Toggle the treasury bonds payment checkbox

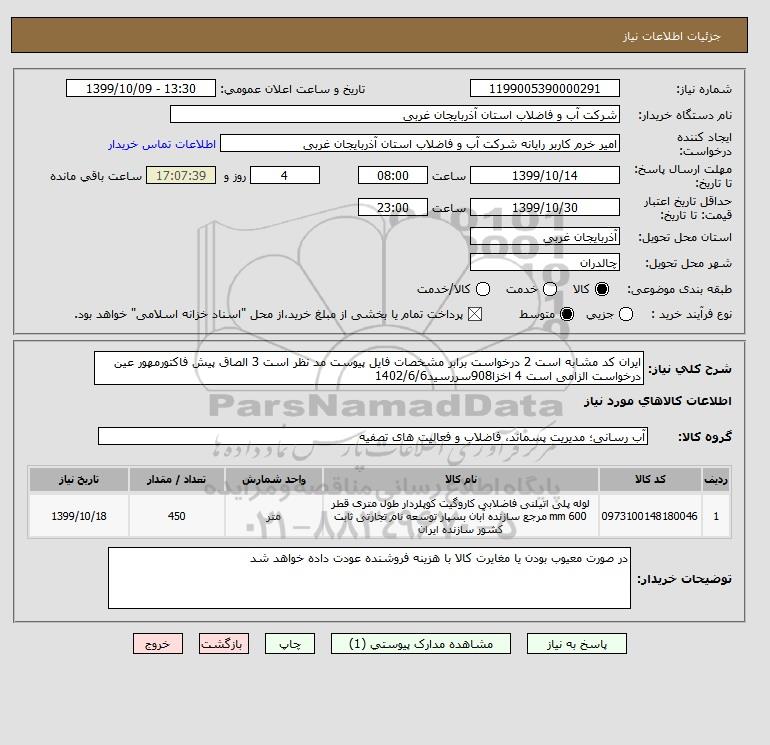pyautogui.click(x=475, y=314)
